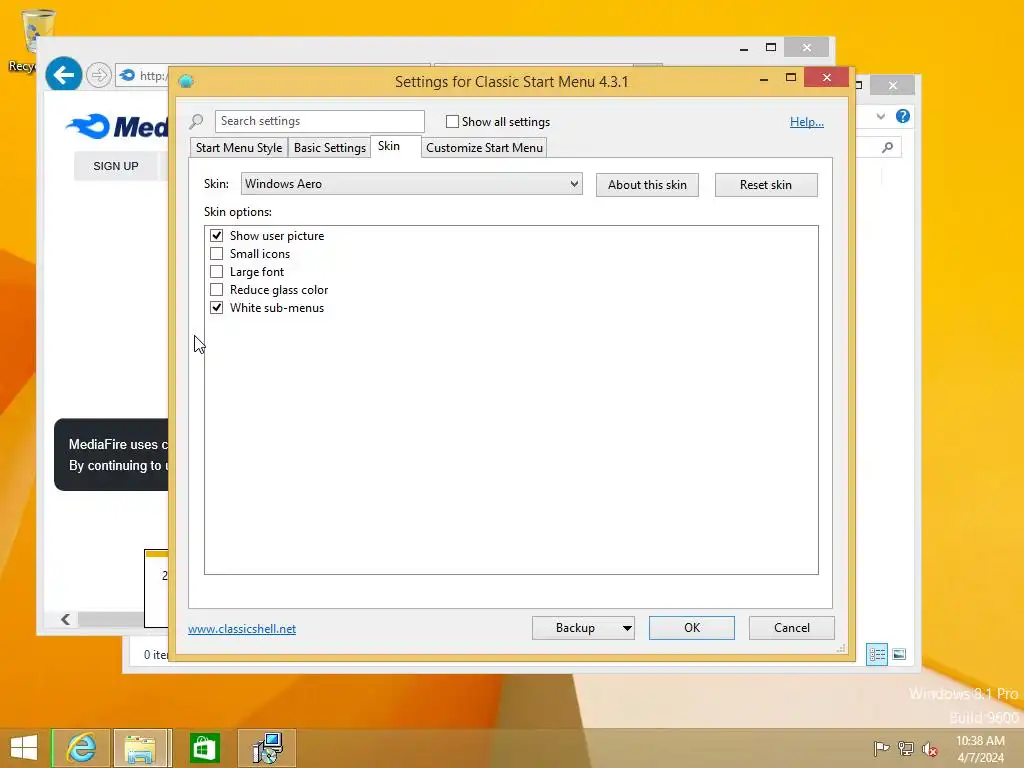Click the Reset skin button
Image resolution: width=1024 pixels, height=768 pixels.
tap(766, 185)
